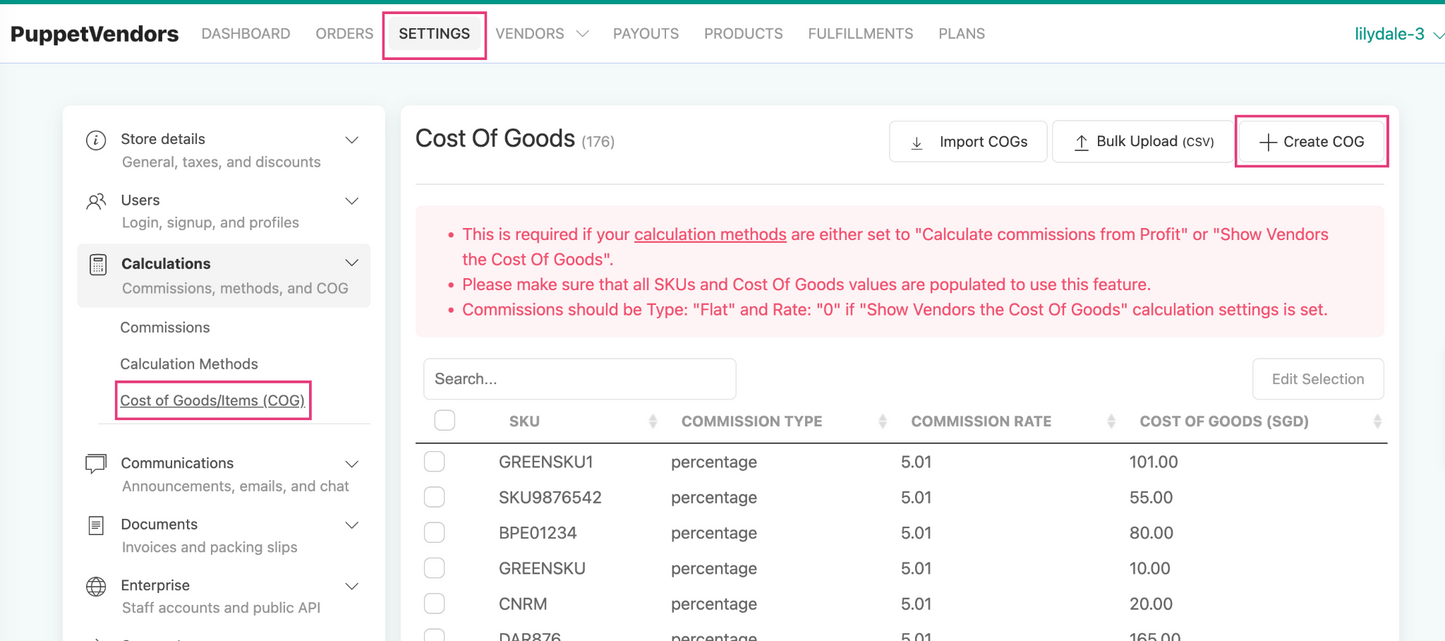Click the Store details info icon
This screenshot has width=1445, height=641.
[96, 140]
